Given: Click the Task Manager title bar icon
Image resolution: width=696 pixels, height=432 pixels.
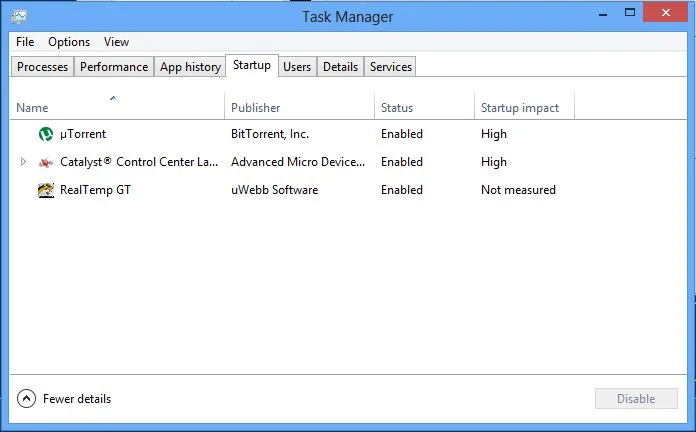Looking at the screenshot, I should 19,17.
